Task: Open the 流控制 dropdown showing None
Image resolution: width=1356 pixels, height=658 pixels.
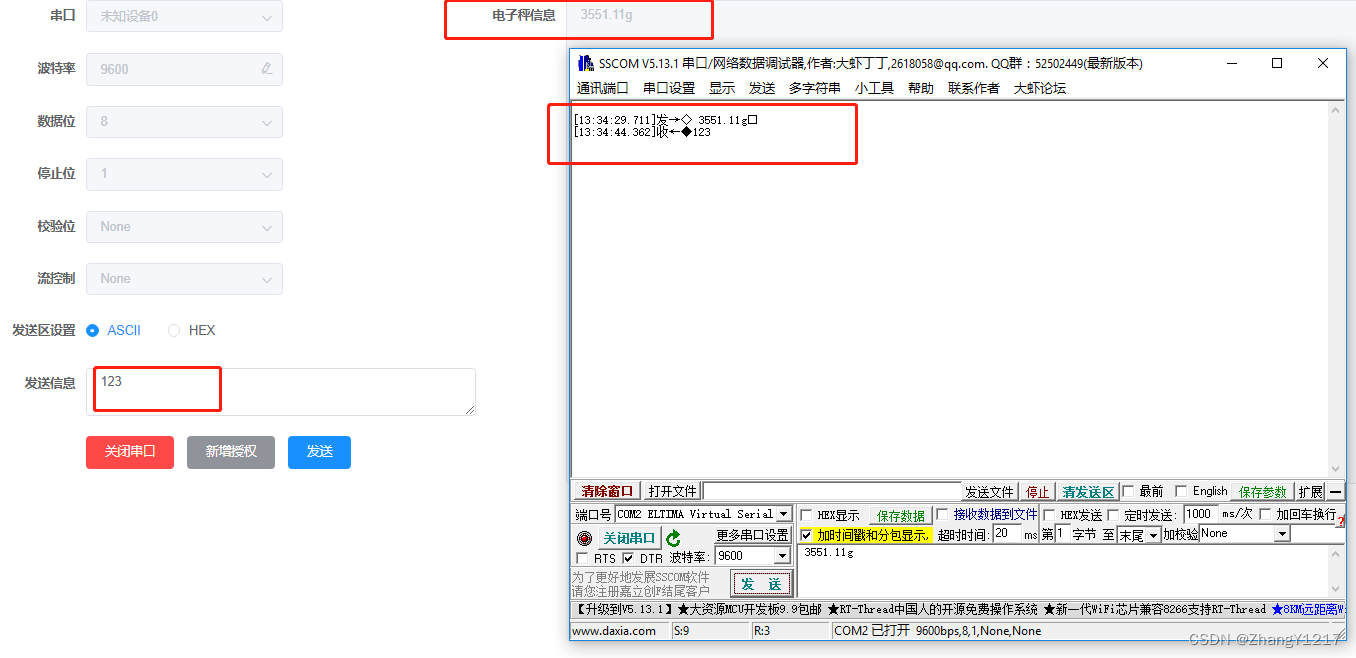Action: coord(184,278)
